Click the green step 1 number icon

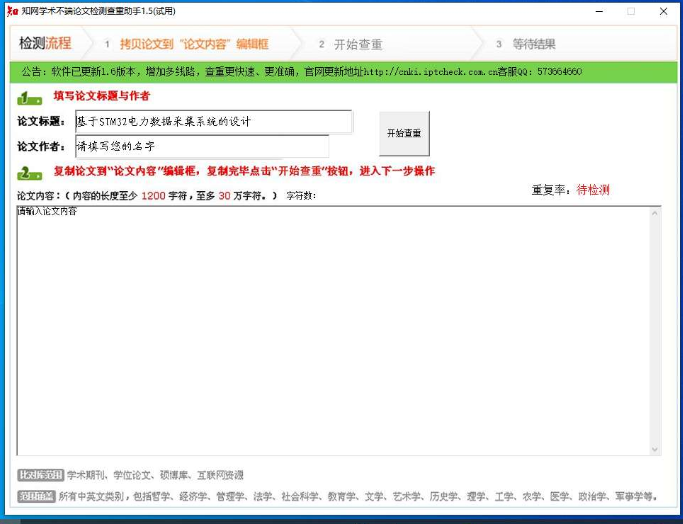tap(29, 97)
